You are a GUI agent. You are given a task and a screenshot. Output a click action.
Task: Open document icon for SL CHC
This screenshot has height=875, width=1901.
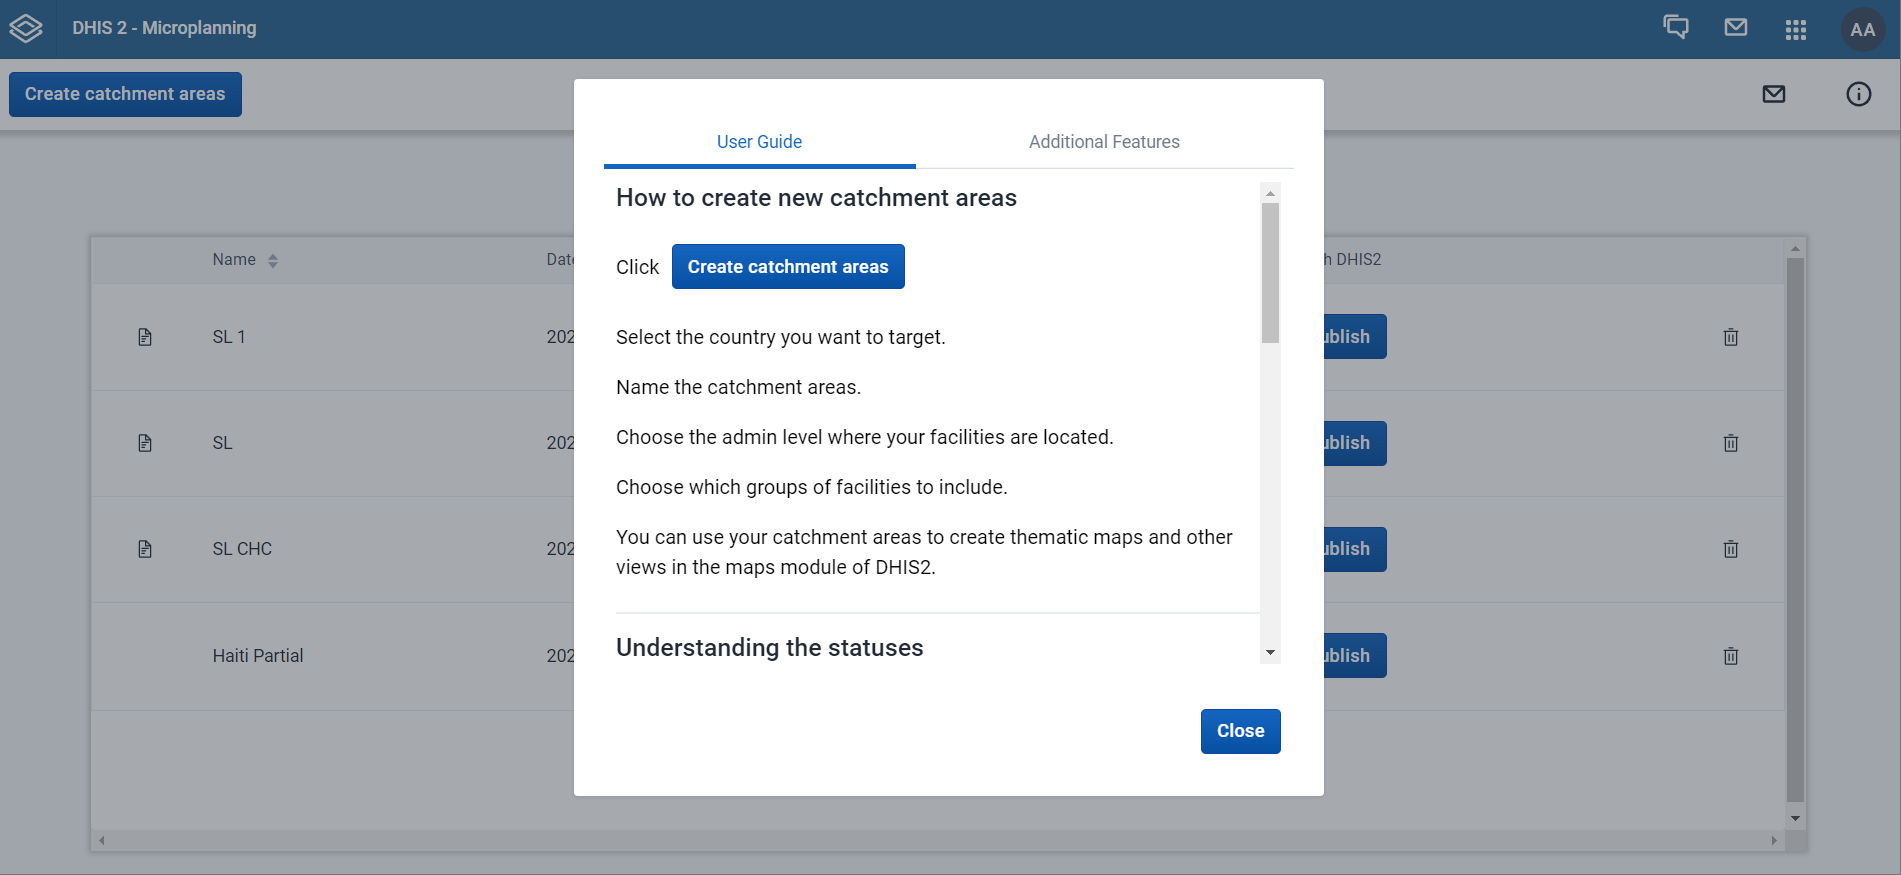coord(145,549)
